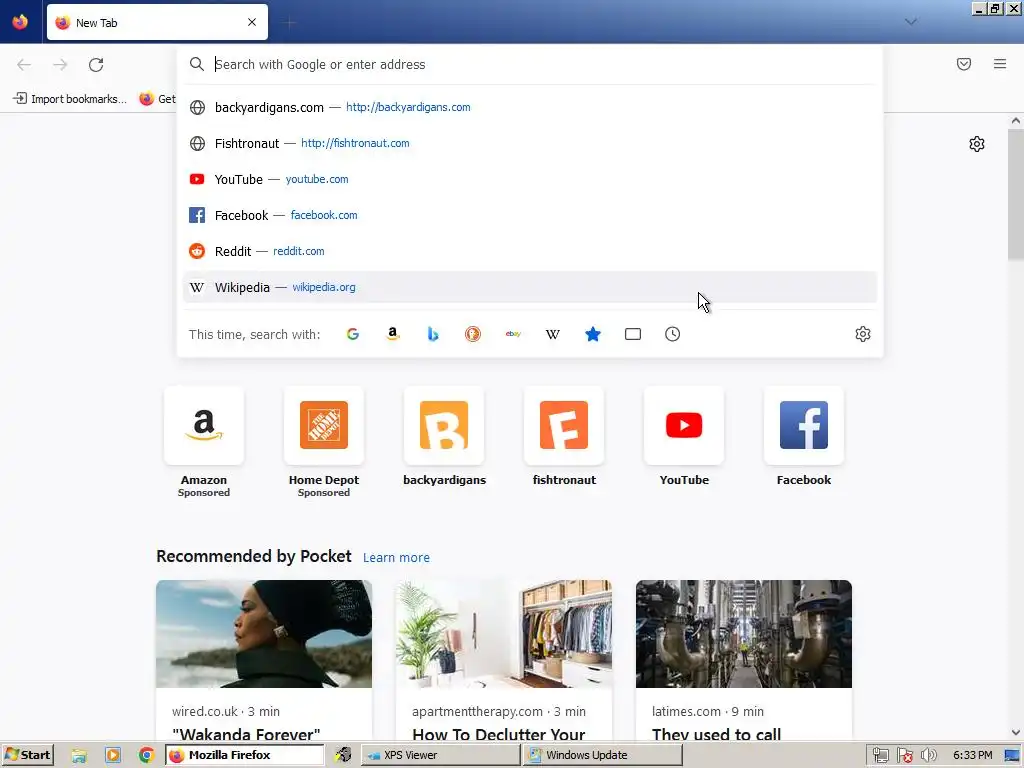Search this time with eBay icon
This screenshot has height=768, width=1024.
tap(513, 334)
